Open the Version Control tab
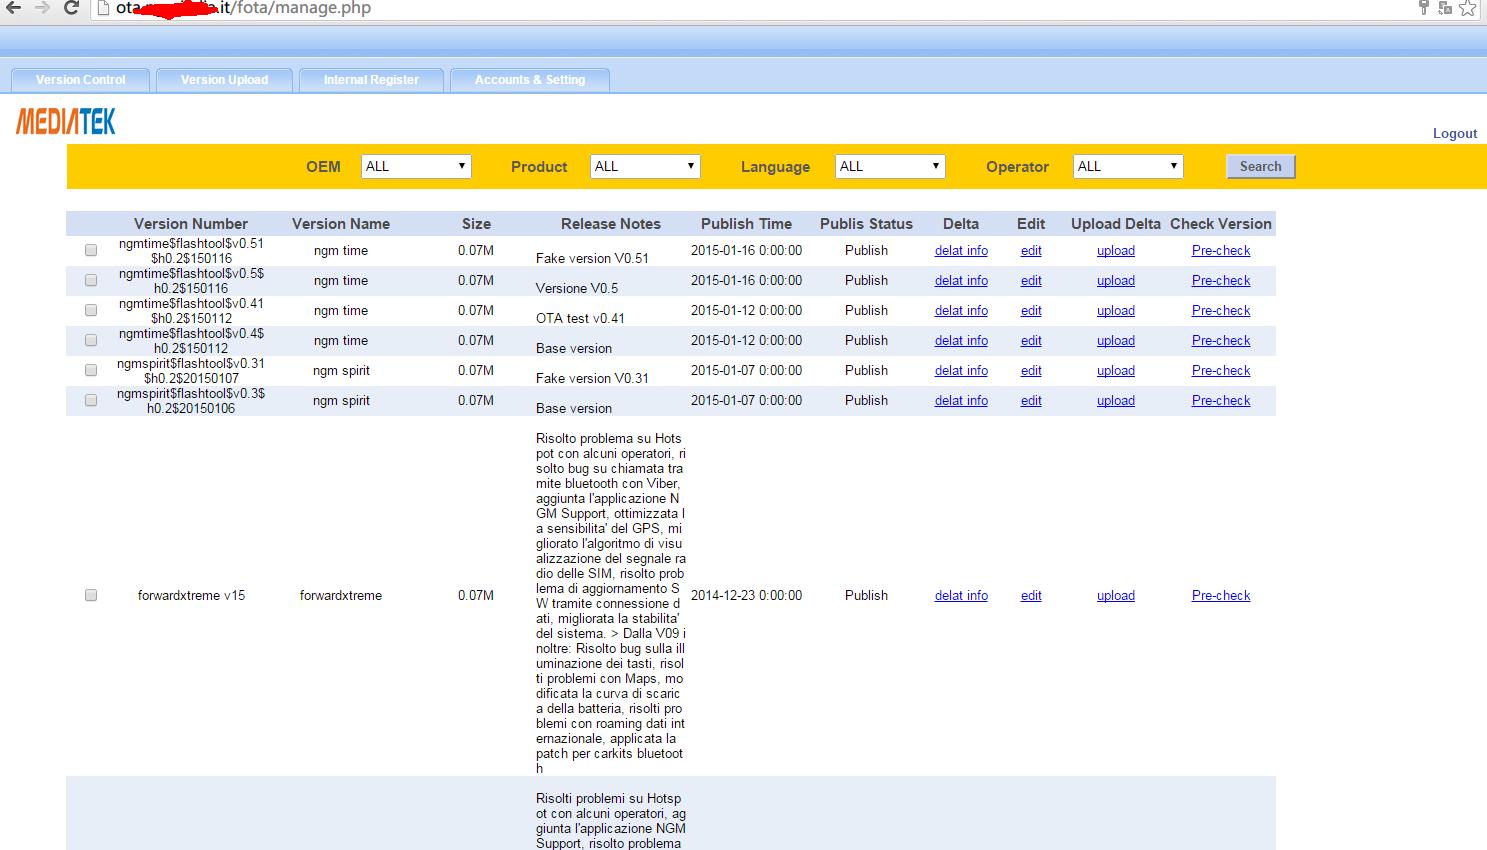 click(x=80, y=80)
